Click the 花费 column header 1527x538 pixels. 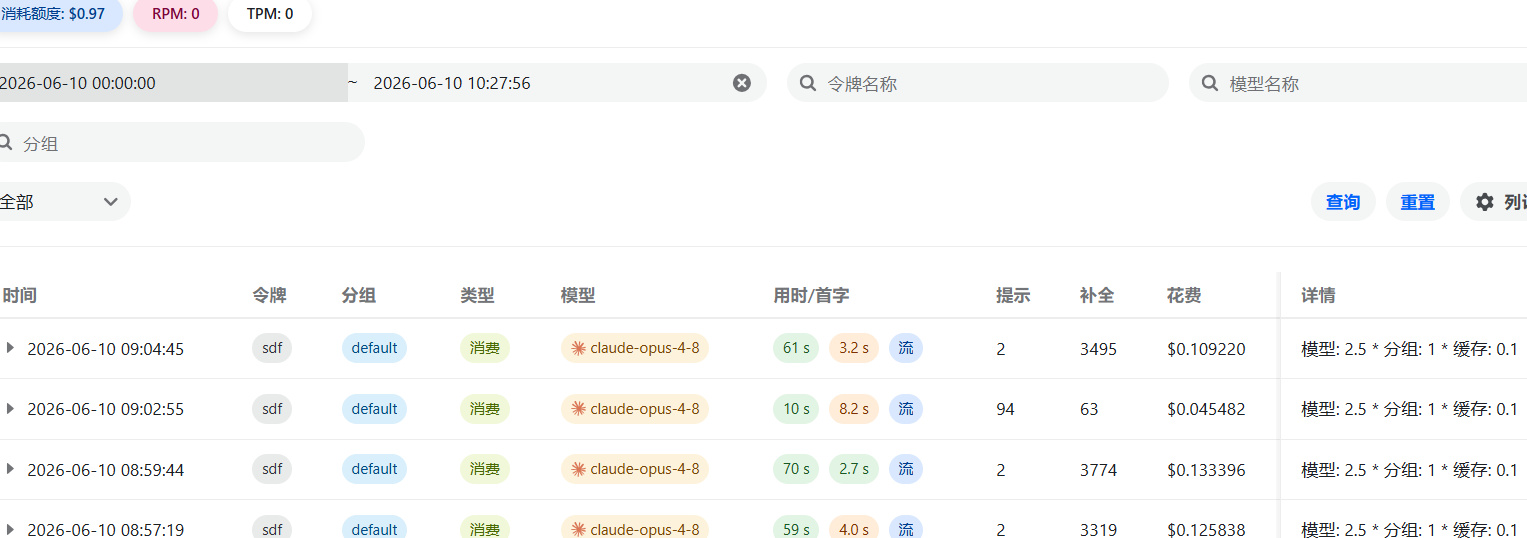(1184, 296)
